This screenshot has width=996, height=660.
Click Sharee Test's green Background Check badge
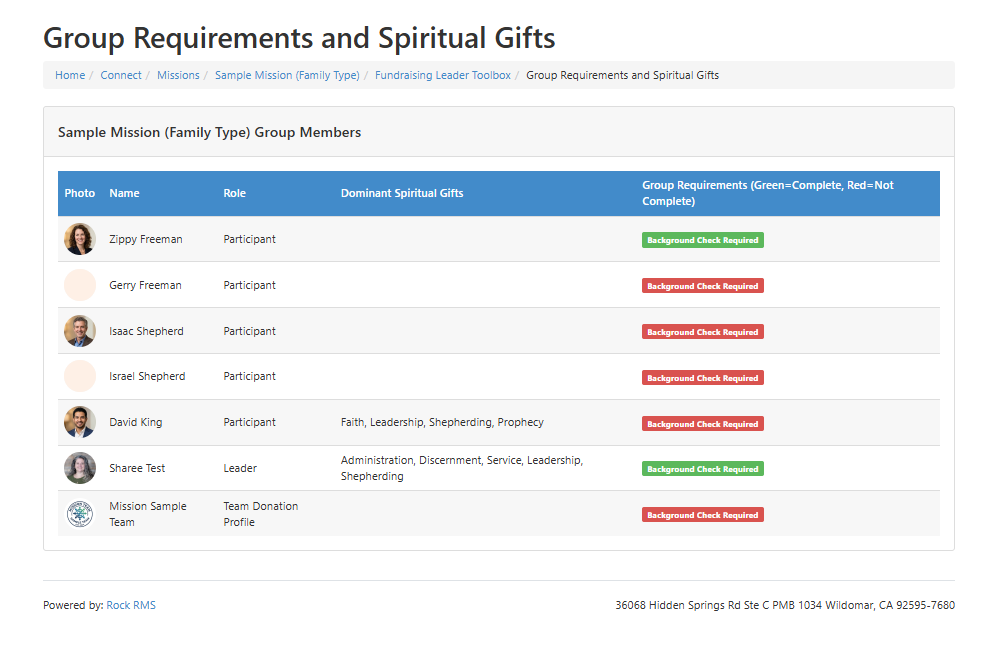pyautogui.click(x=703, y=469)
